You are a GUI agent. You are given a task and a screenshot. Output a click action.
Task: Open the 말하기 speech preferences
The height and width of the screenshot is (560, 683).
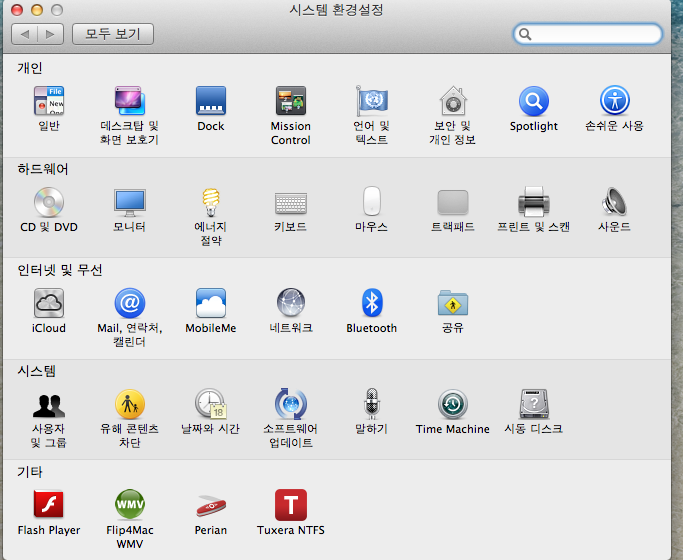pos(372,404)
